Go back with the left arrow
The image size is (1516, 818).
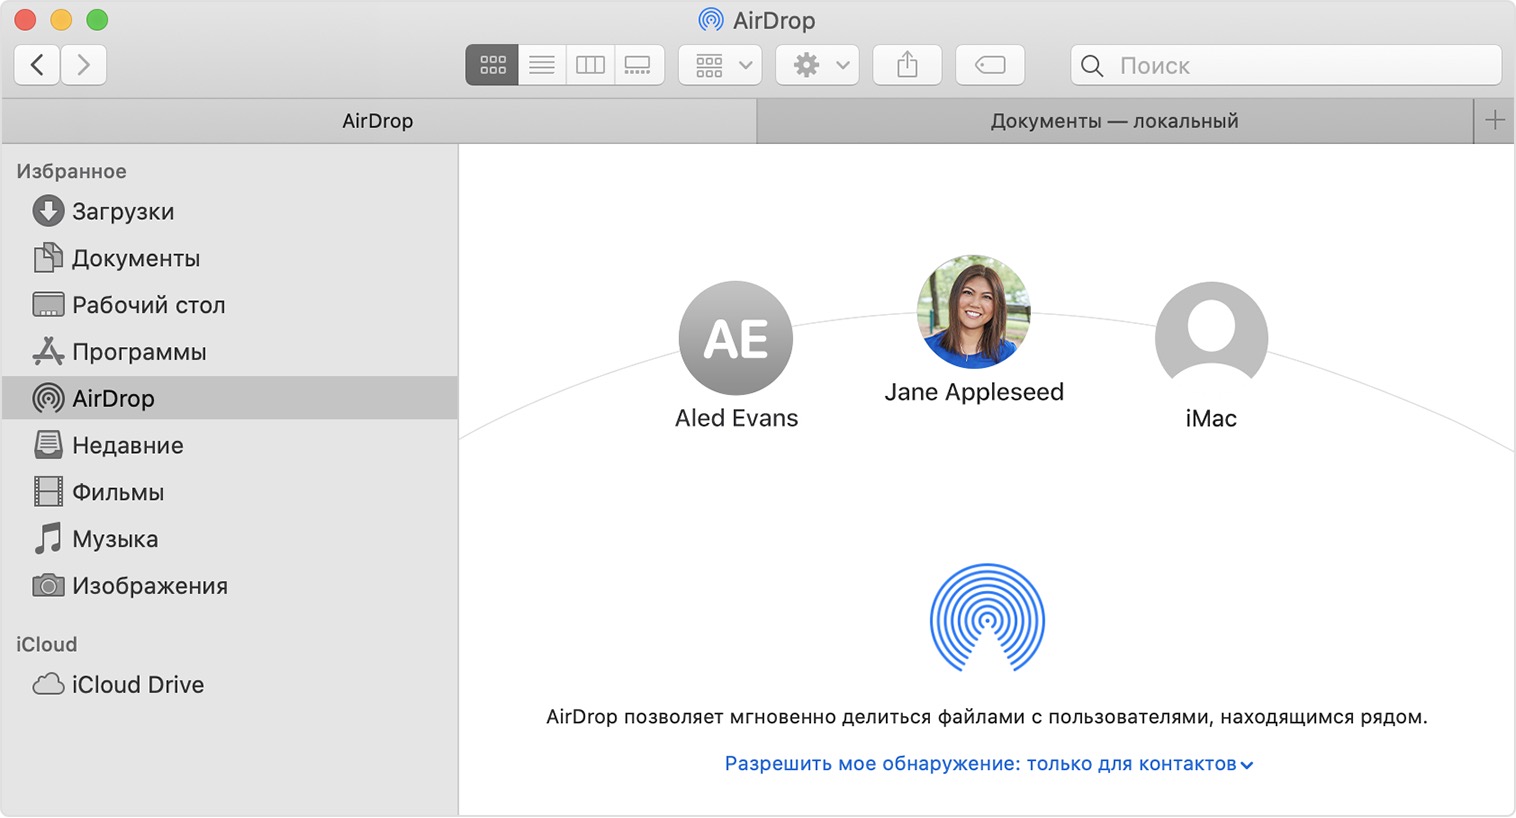(37, 65)
